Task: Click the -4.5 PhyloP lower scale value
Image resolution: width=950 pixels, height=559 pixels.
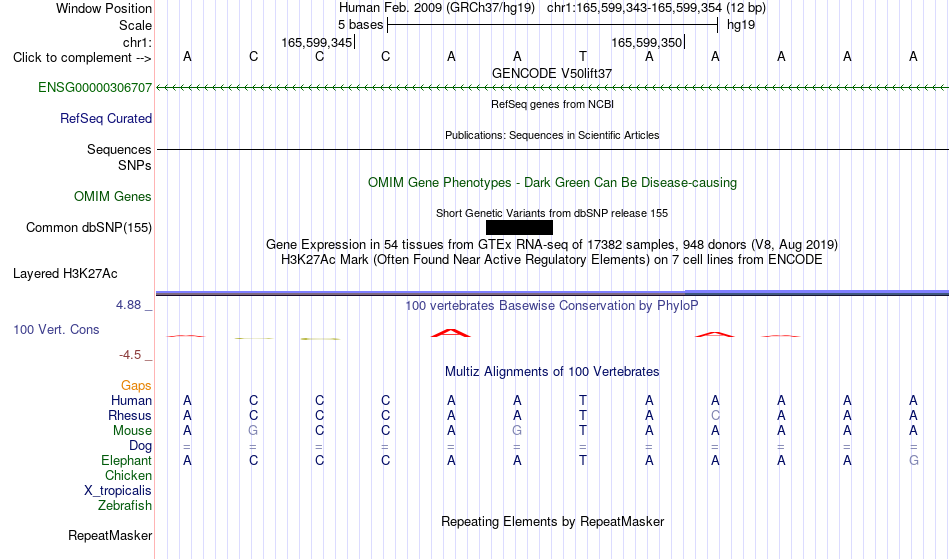Action: [x=130, y=355]
